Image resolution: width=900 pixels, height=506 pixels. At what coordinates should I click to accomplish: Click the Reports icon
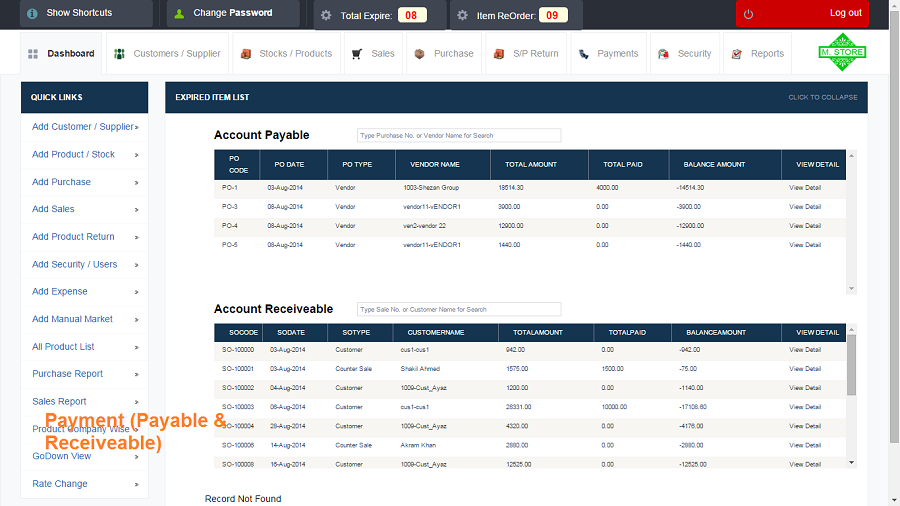point(737,54)
